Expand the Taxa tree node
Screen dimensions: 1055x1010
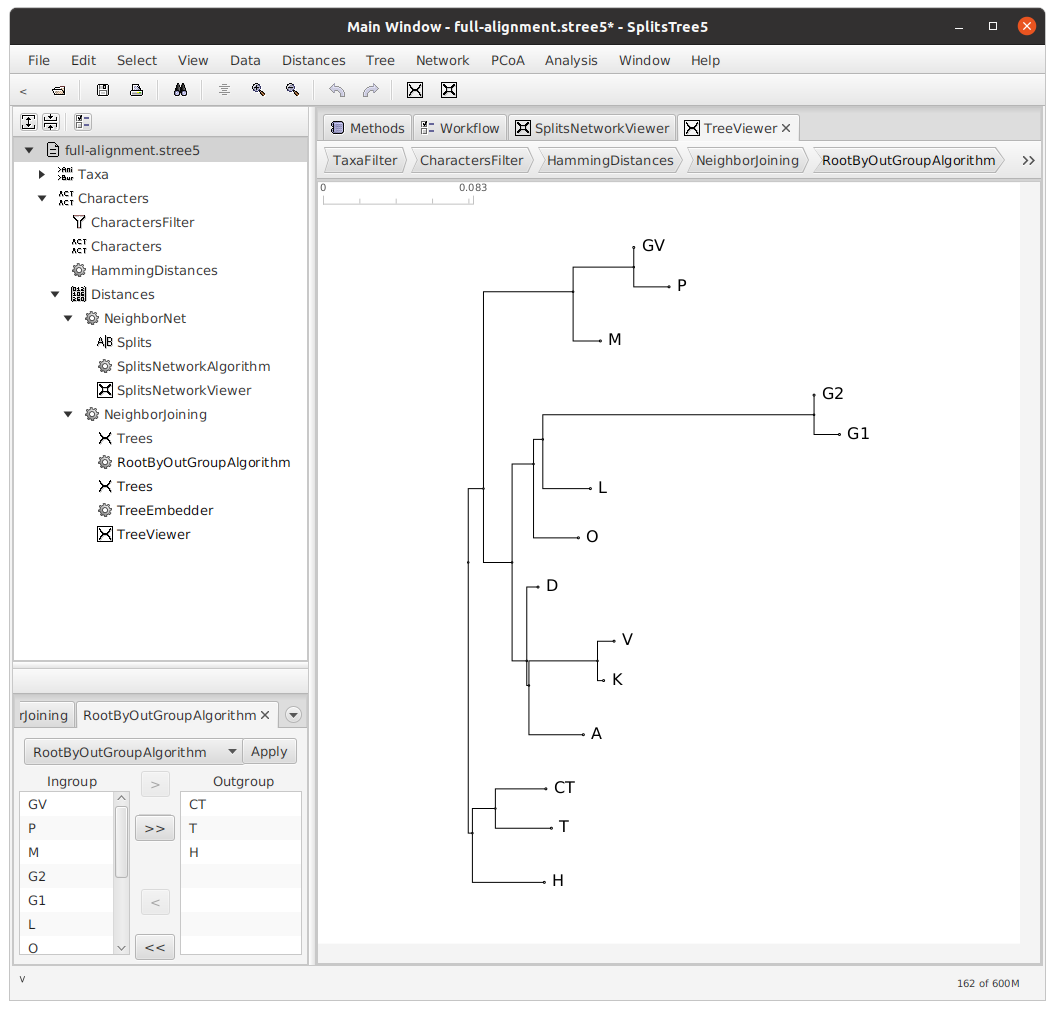(x=41, y=174)
